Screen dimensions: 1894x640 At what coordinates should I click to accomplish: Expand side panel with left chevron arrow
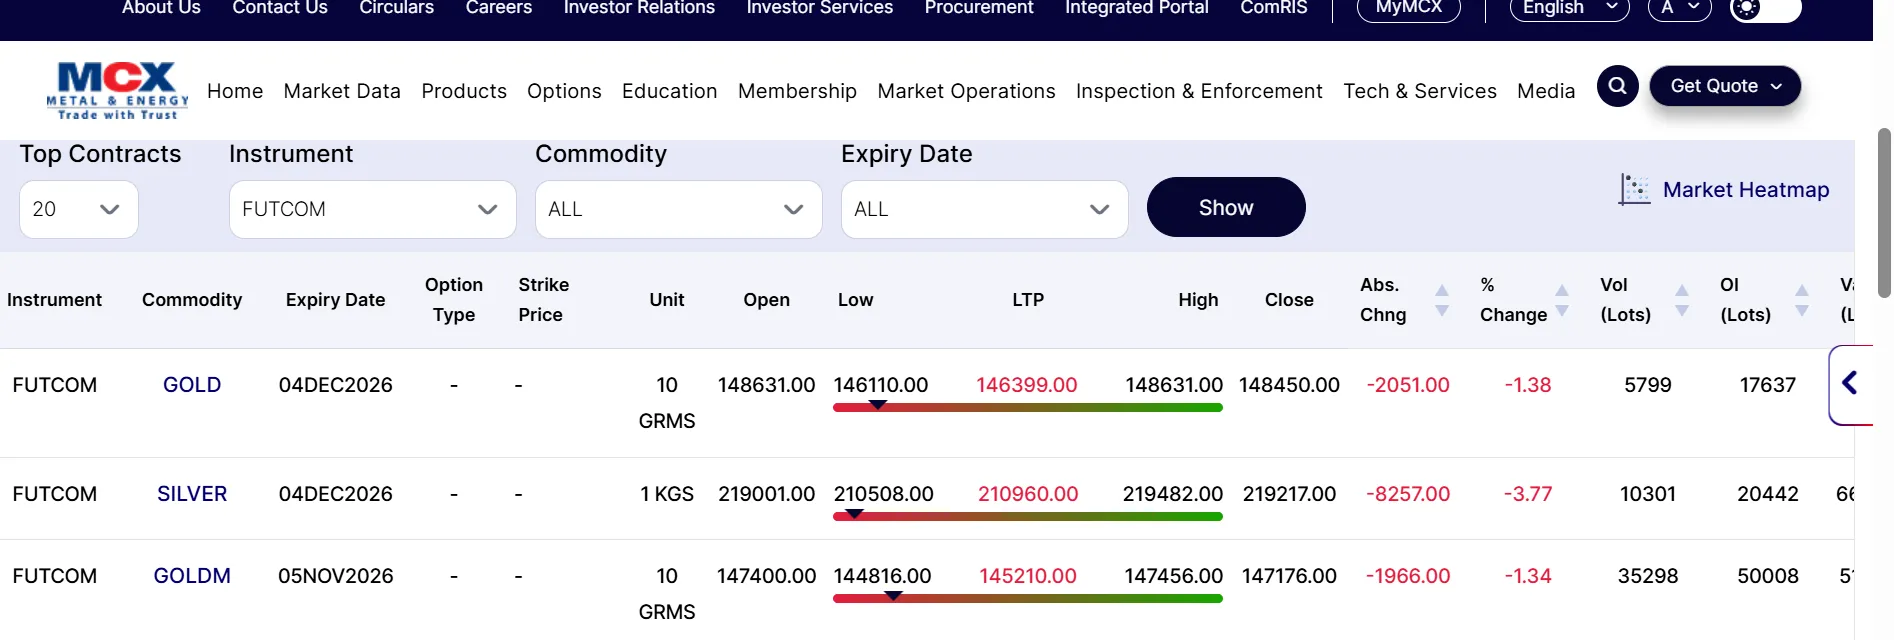pyautogui.click(x=1850, y=383)
